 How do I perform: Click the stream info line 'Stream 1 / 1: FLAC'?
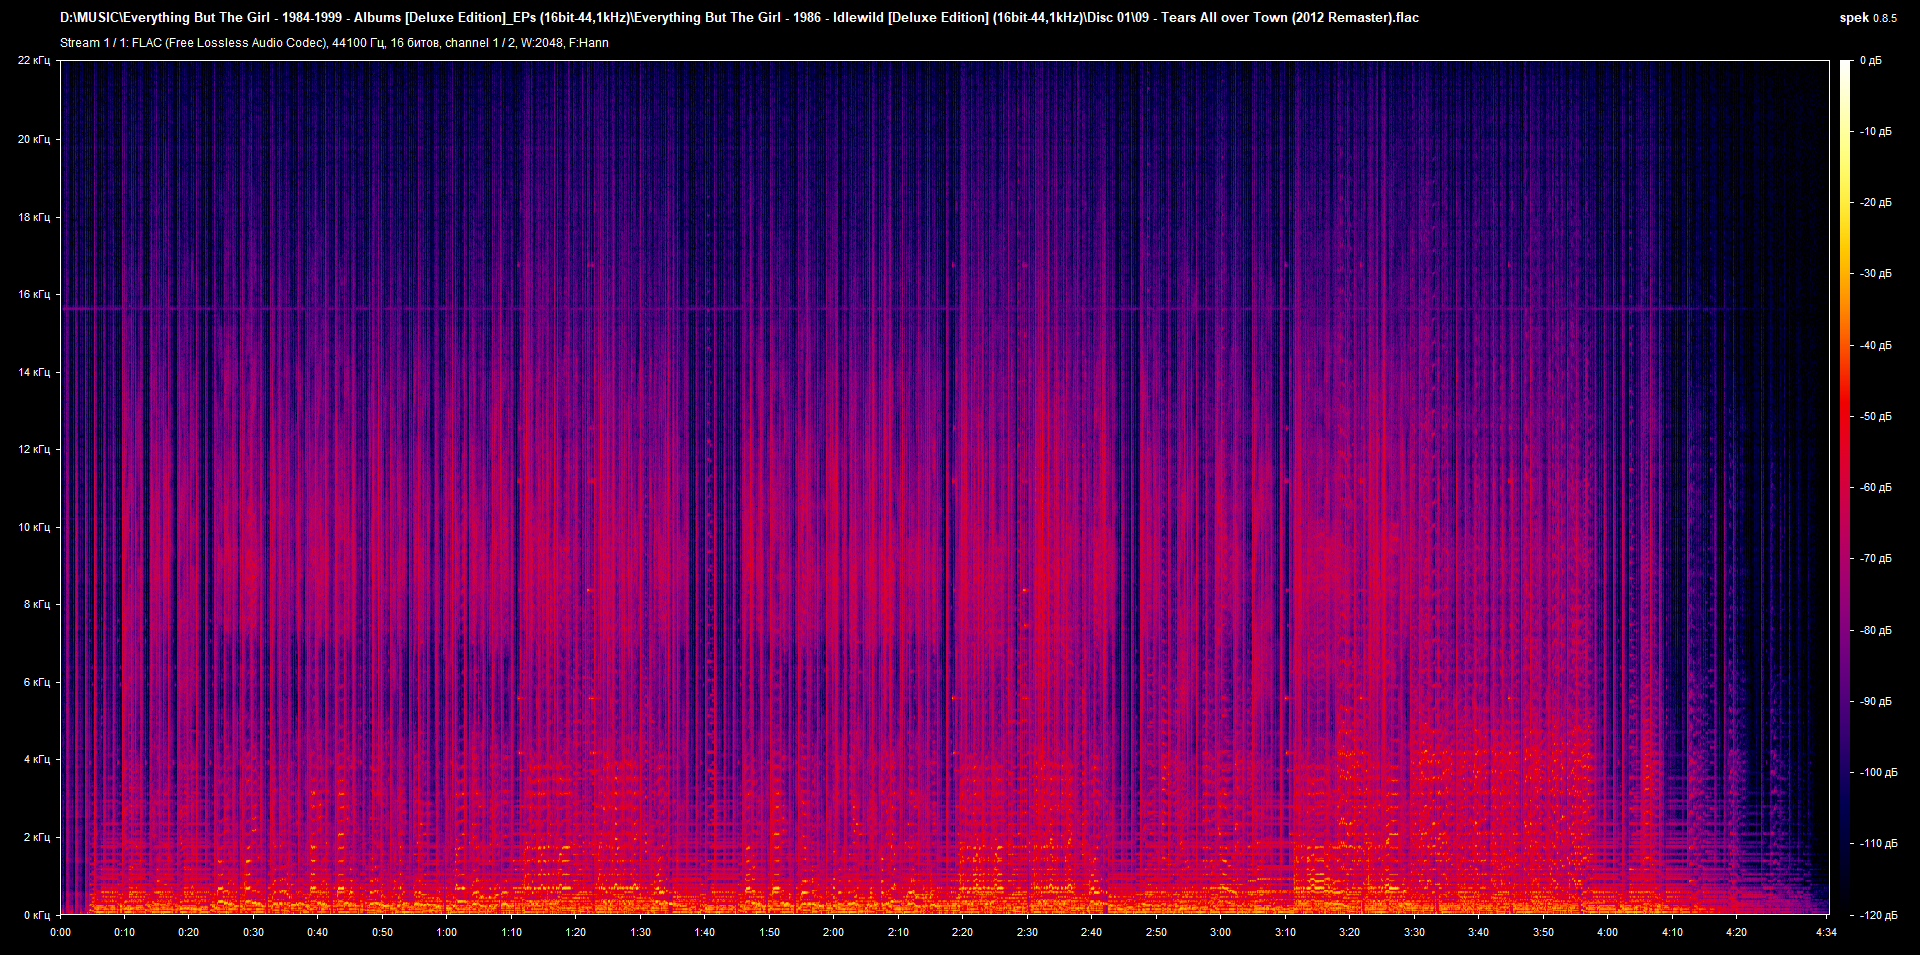point(334,43)
